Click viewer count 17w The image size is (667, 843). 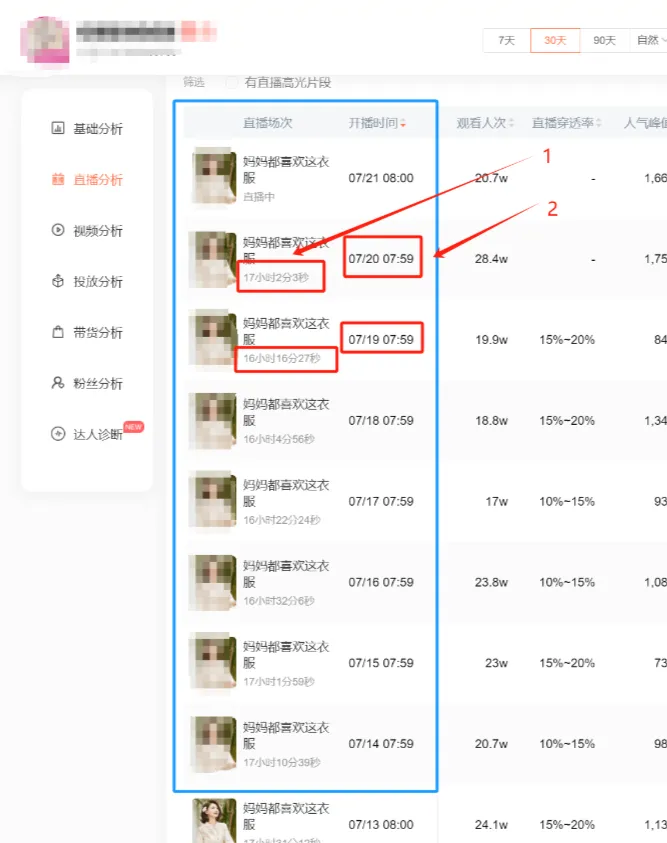(497, 502)
